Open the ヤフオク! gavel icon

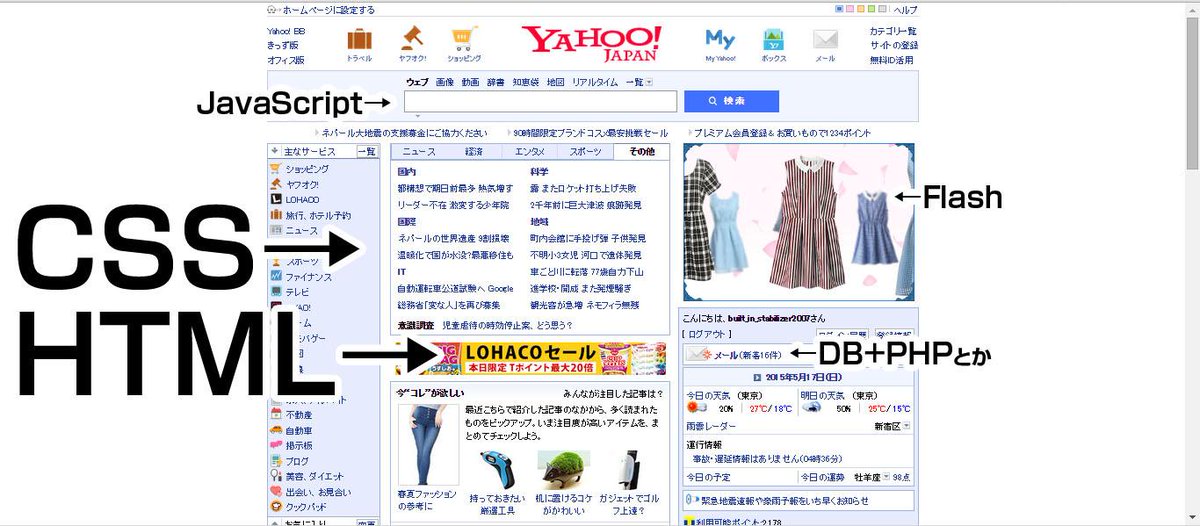[x=413, y=39]
